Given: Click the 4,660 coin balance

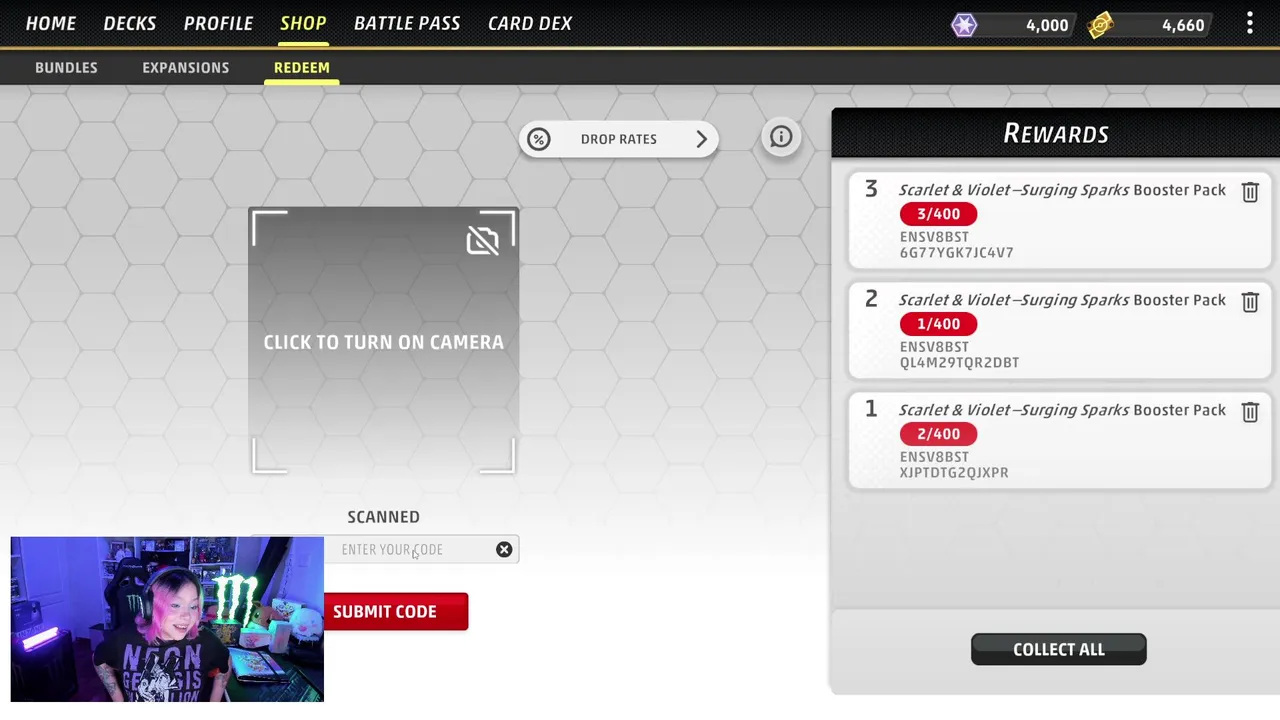Looking at the screenshot, I should [x=1183, y=25].
